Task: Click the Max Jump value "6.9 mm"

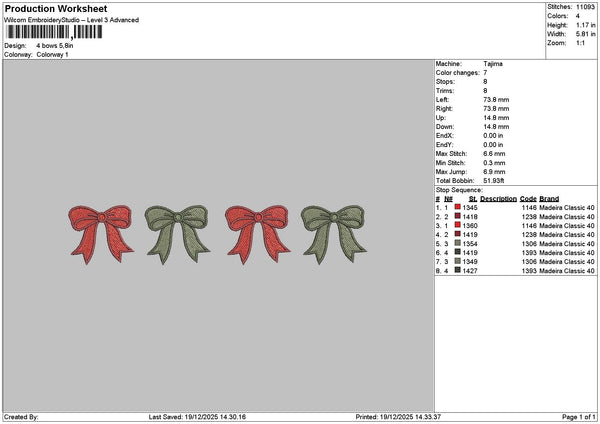Action: click(x=494, y=172)
